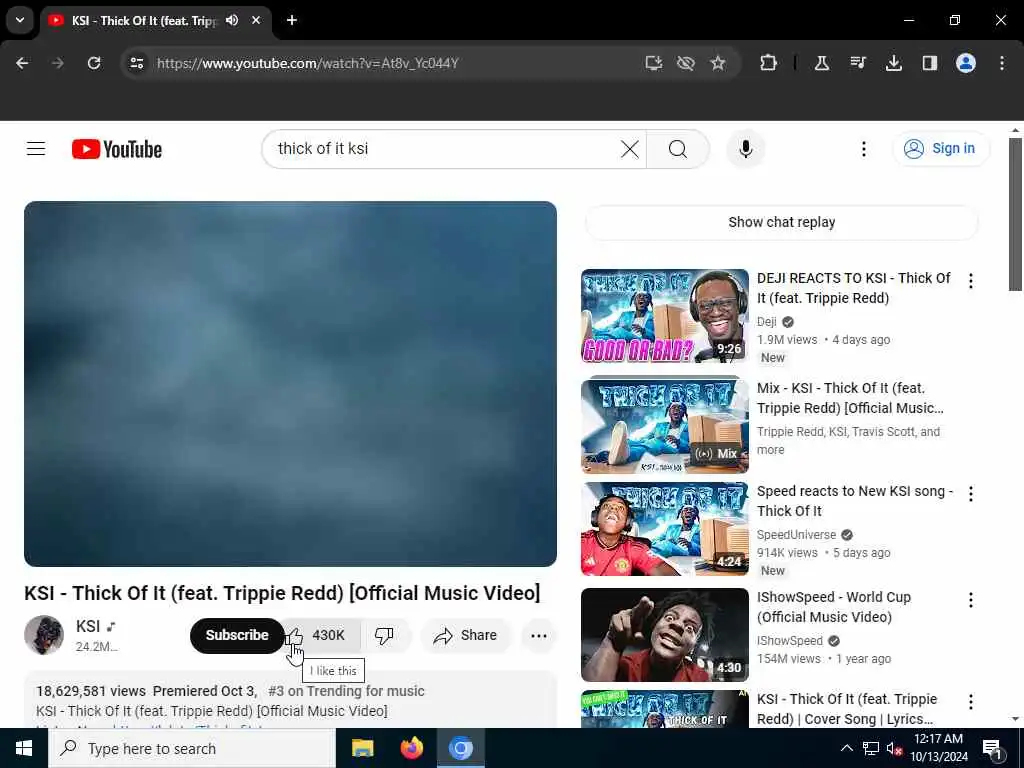Screen dimensions: 1024x768
Task: Open 'Mix - KSI - Thick Of It' title
Action: coord(850,398)
